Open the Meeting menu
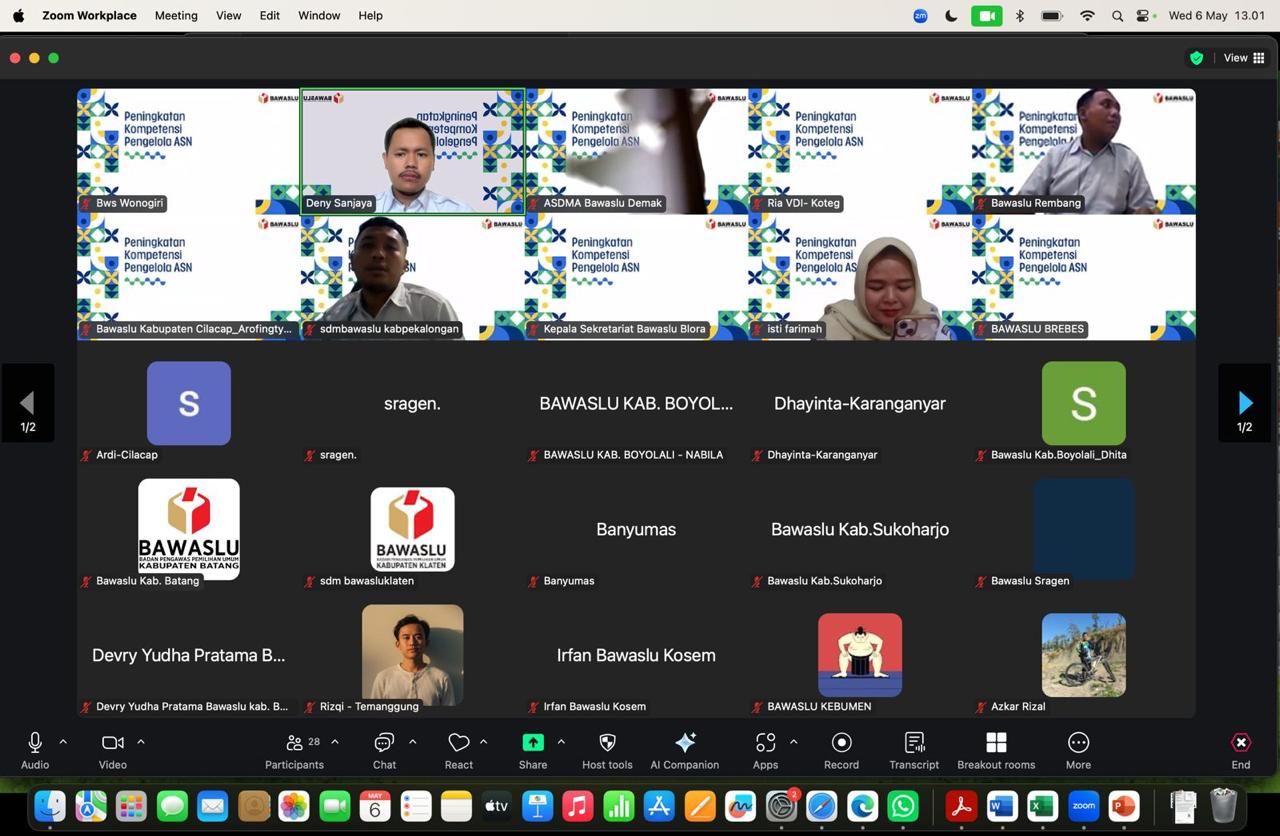 tap(176, 16)
